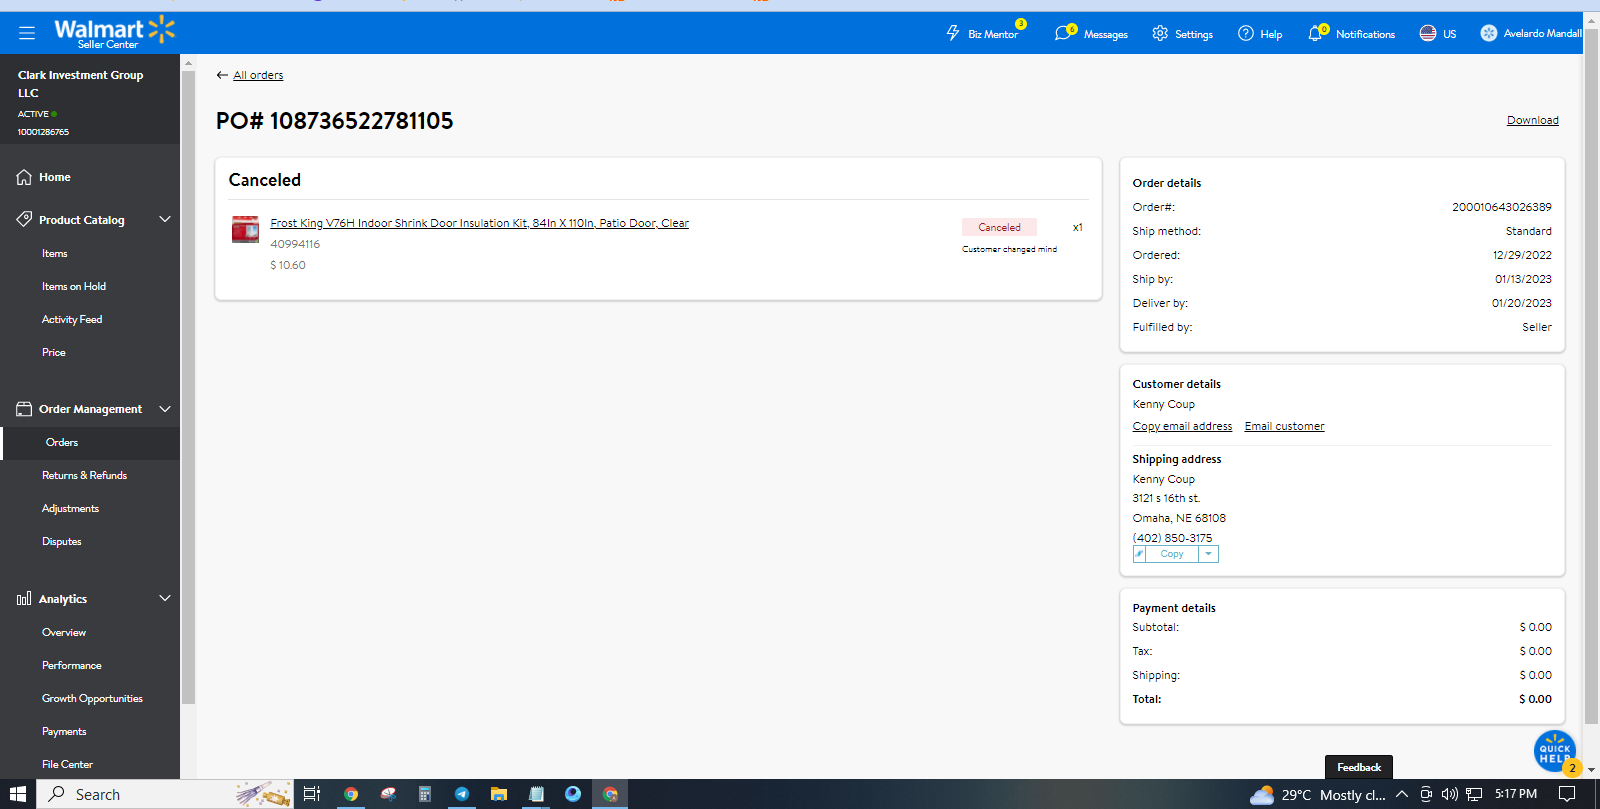Open the Feedback button
This screenshot has width=1600, height=809.
coord(1359,767)
